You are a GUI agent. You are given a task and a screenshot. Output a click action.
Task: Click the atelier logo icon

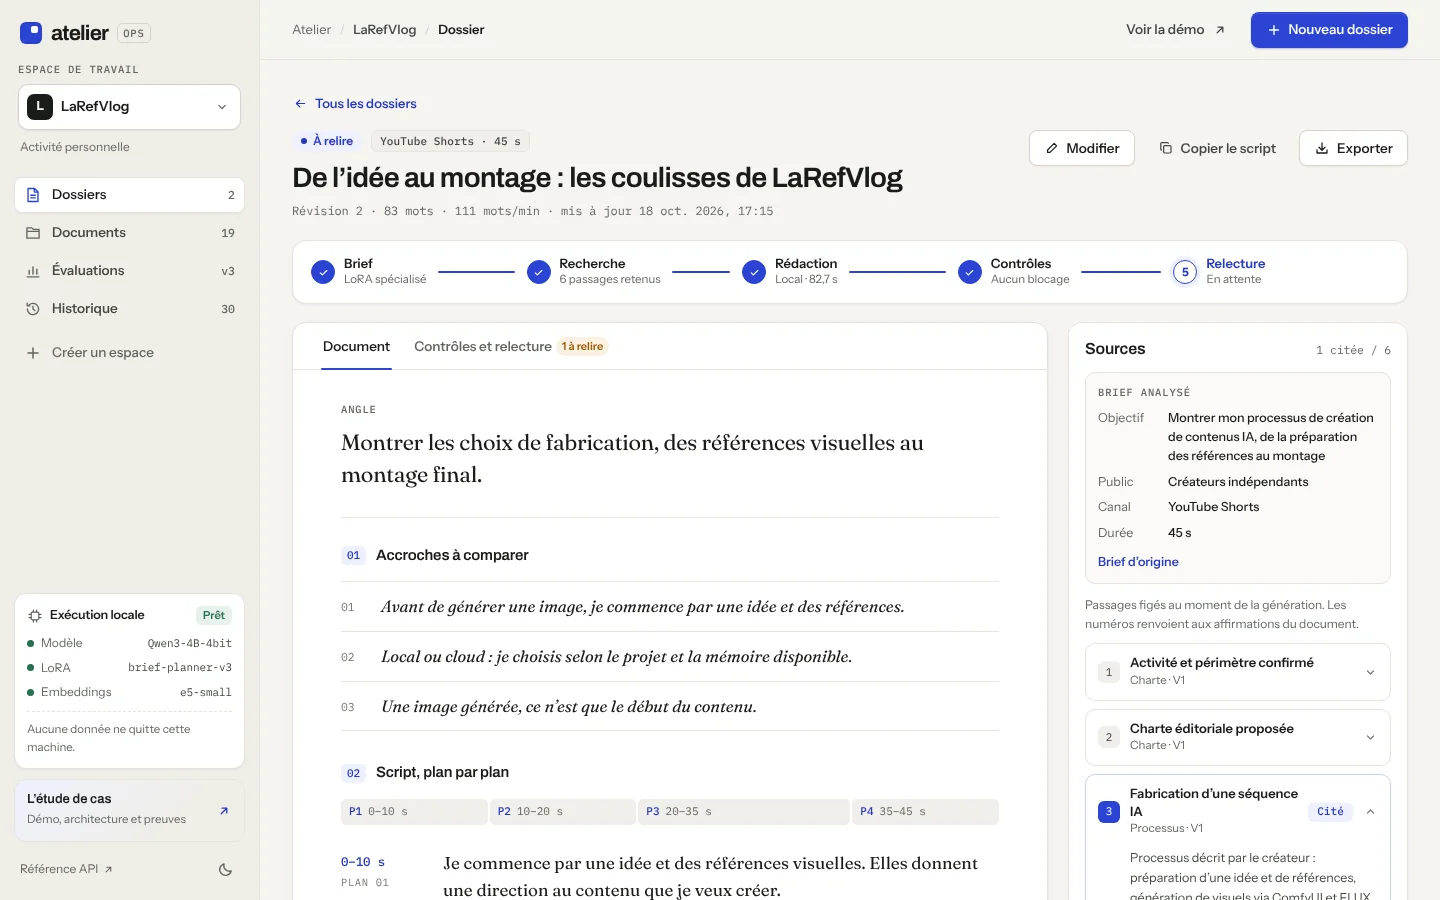[31, 33]
